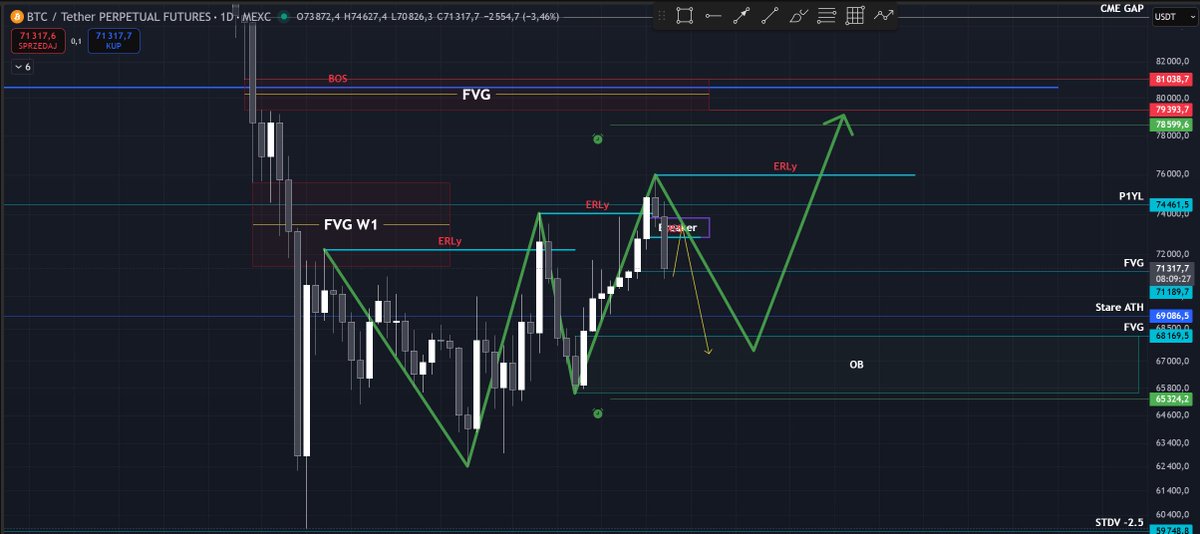Viewport: 1200px width, 534px height.
Task: Click the Stare ATH level label
Action: click(x=1119, y=308)
